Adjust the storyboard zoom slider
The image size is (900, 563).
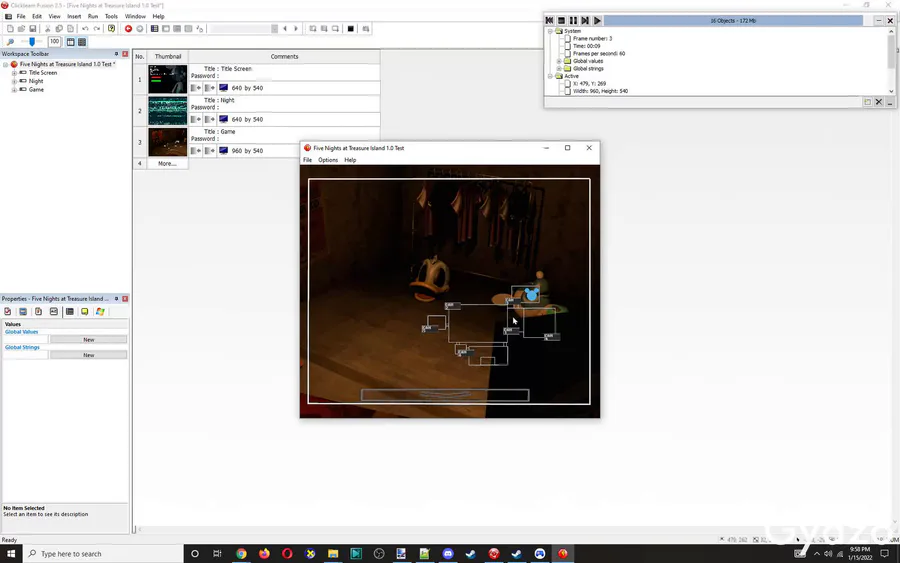(32, 42)
